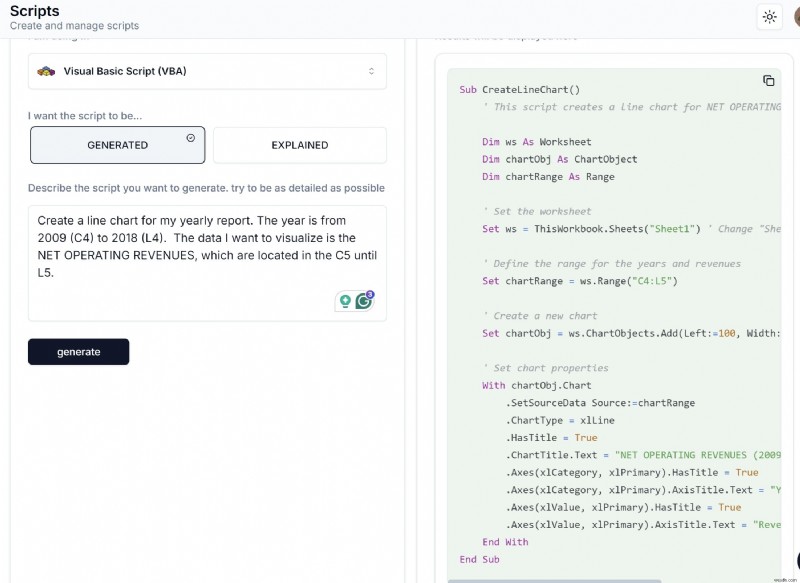Screen dimensions: 800x583
Task: Click the dropdown chevron arrows for language
Action: 371,71
